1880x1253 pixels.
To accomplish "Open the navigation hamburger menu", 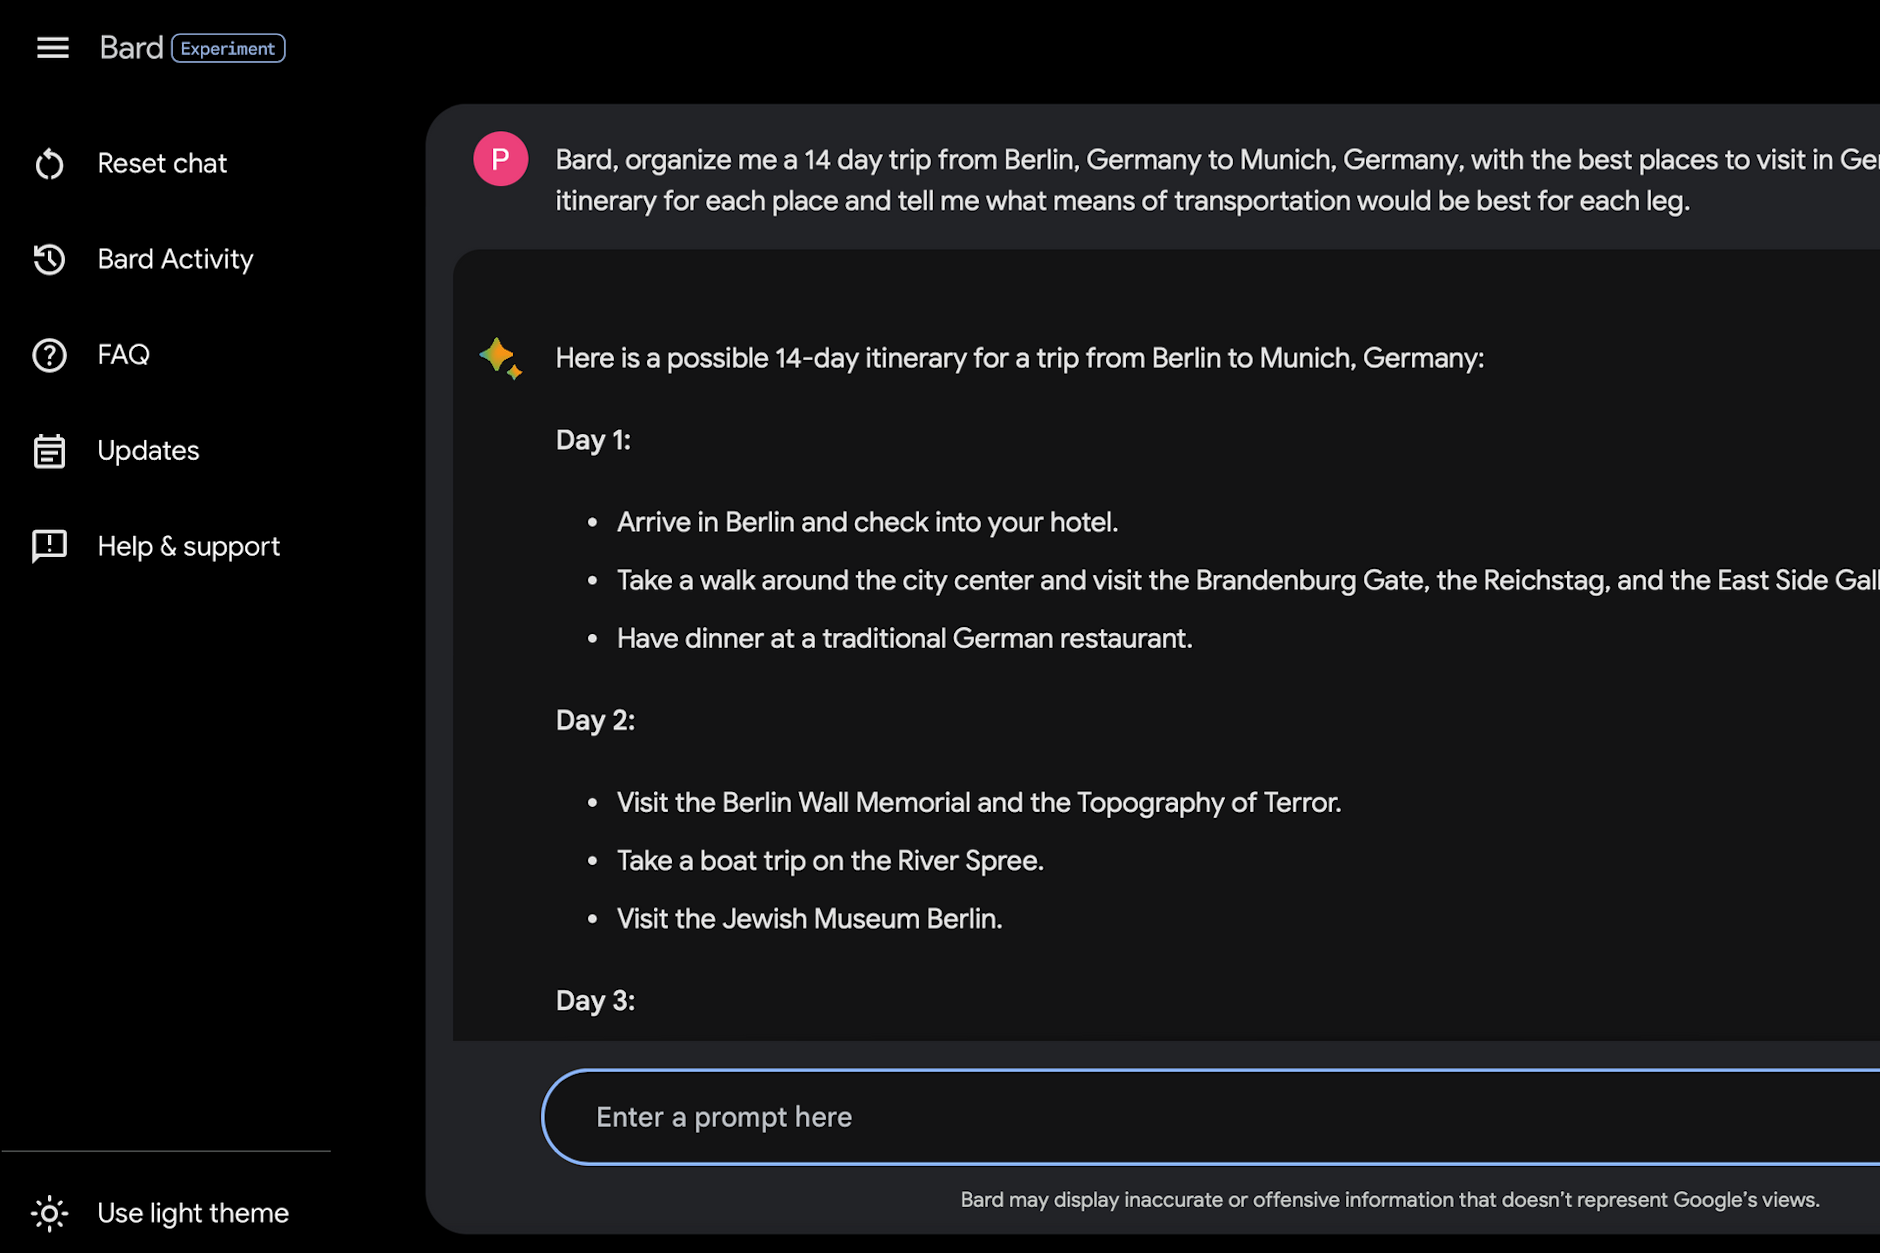I will click(52, 47).
